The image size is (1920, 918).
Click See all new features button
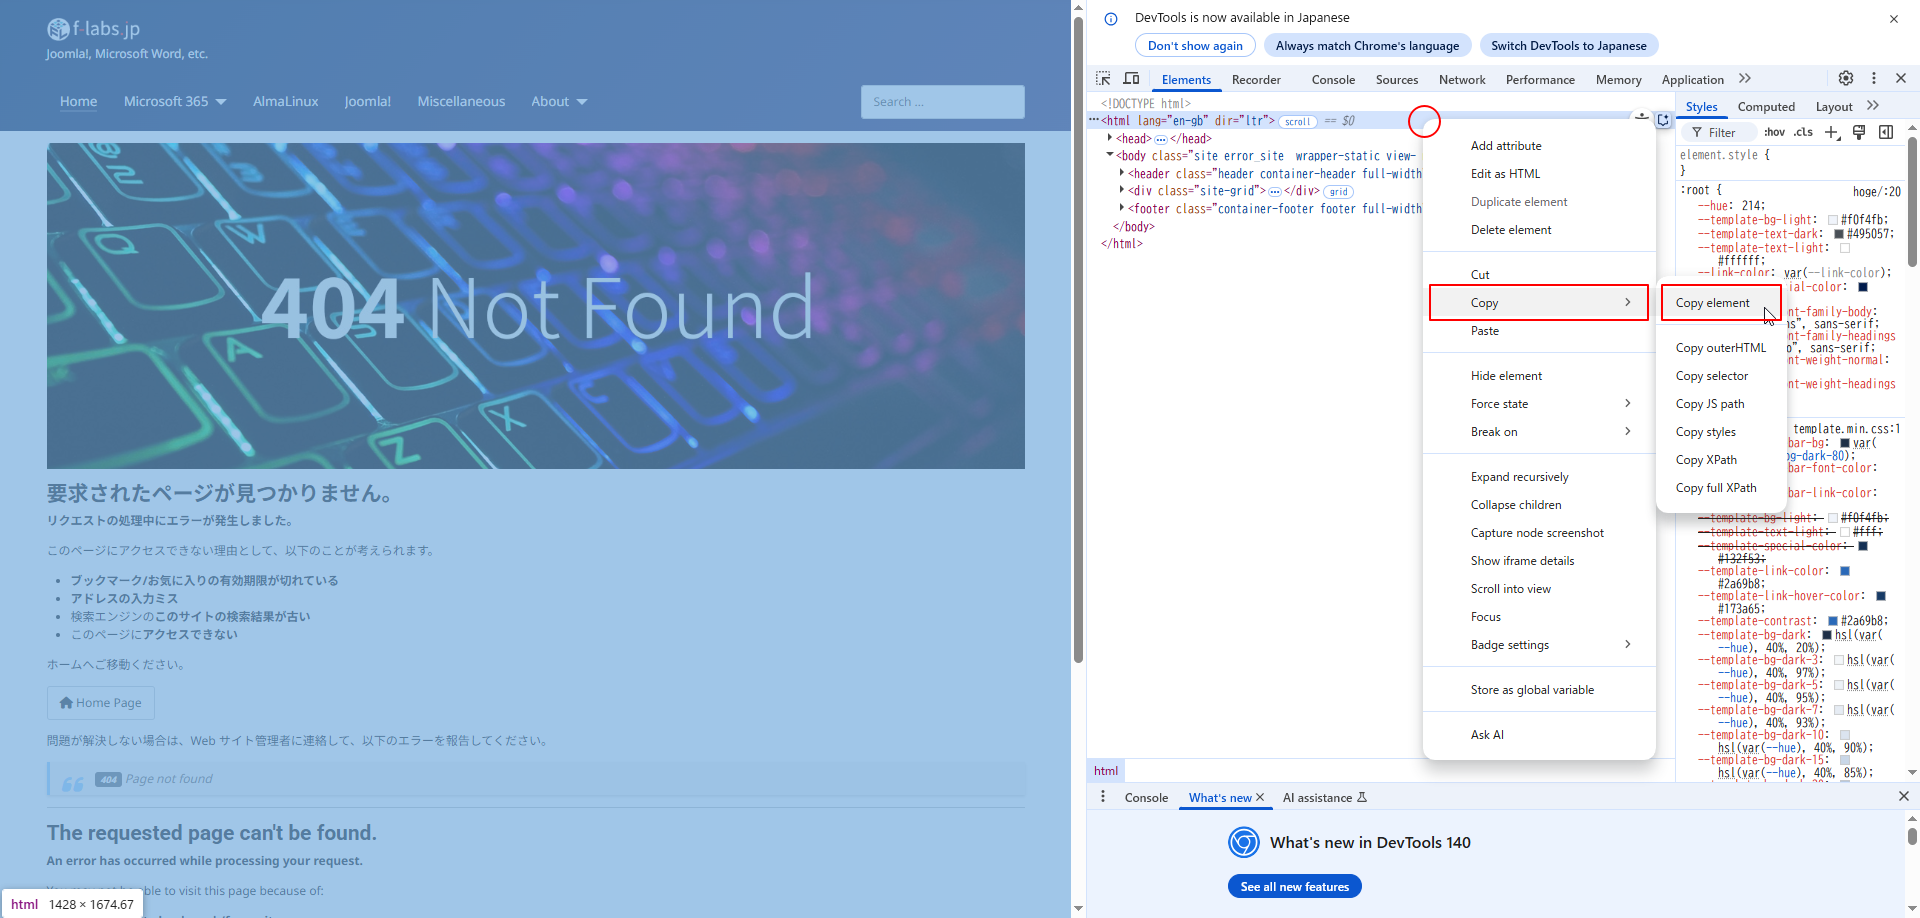tap(1294, 887)
